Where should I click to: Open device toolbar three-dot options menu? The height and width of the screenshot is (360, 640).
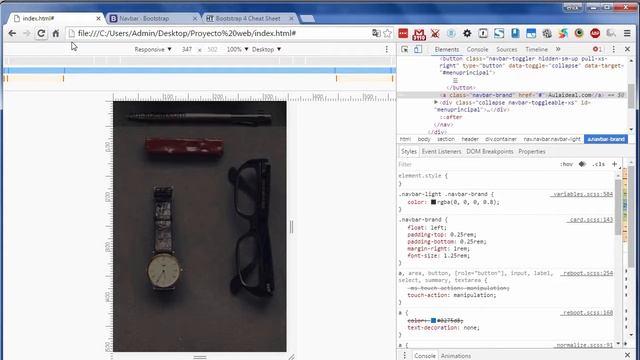pos(387,49)
